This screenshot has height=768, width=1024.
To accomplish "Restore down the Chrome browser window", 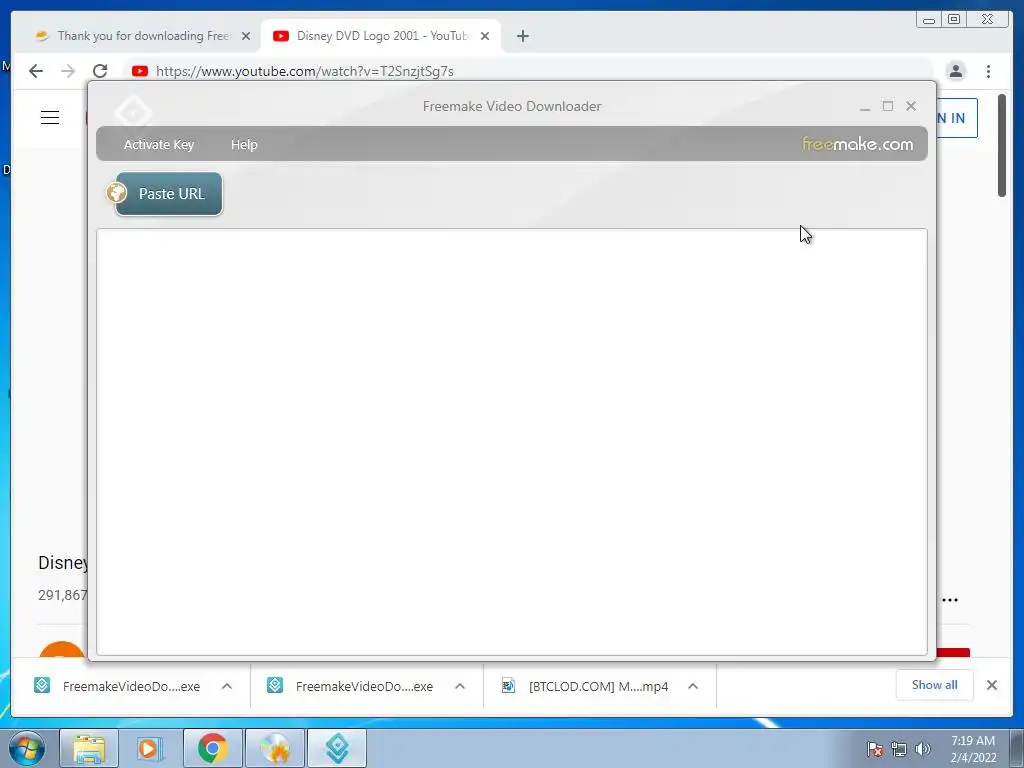I will click(x=954, y=20).
